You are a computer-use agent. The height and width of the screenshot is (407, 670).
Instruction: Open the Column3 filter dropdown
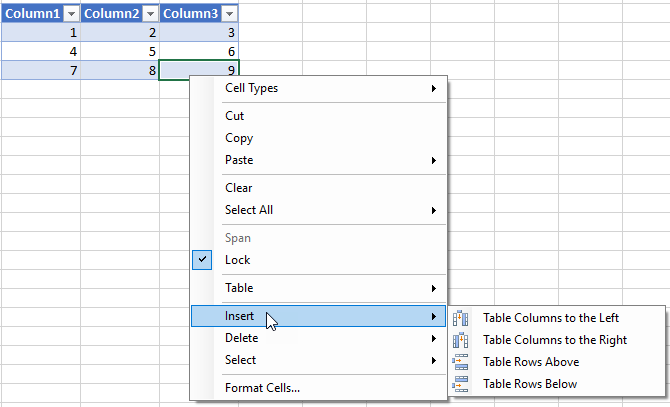point(229,14)
